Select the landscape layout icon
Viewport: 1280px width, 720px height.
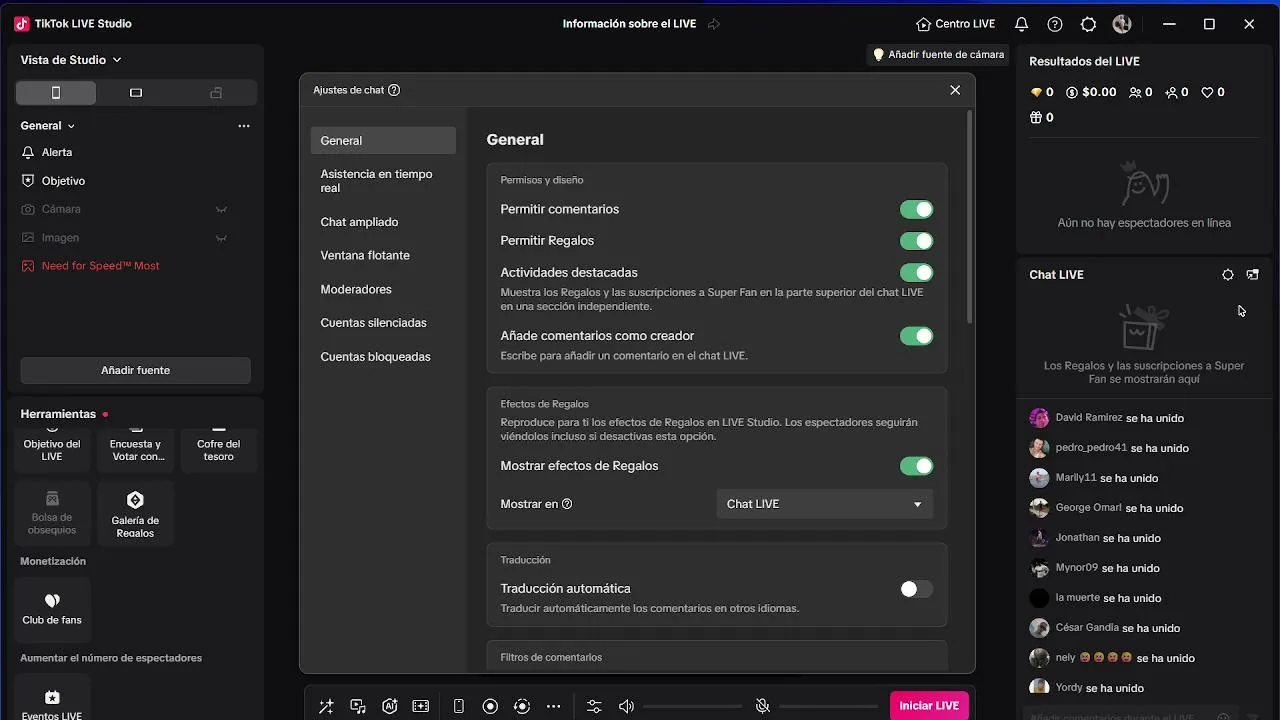(136, 93)
